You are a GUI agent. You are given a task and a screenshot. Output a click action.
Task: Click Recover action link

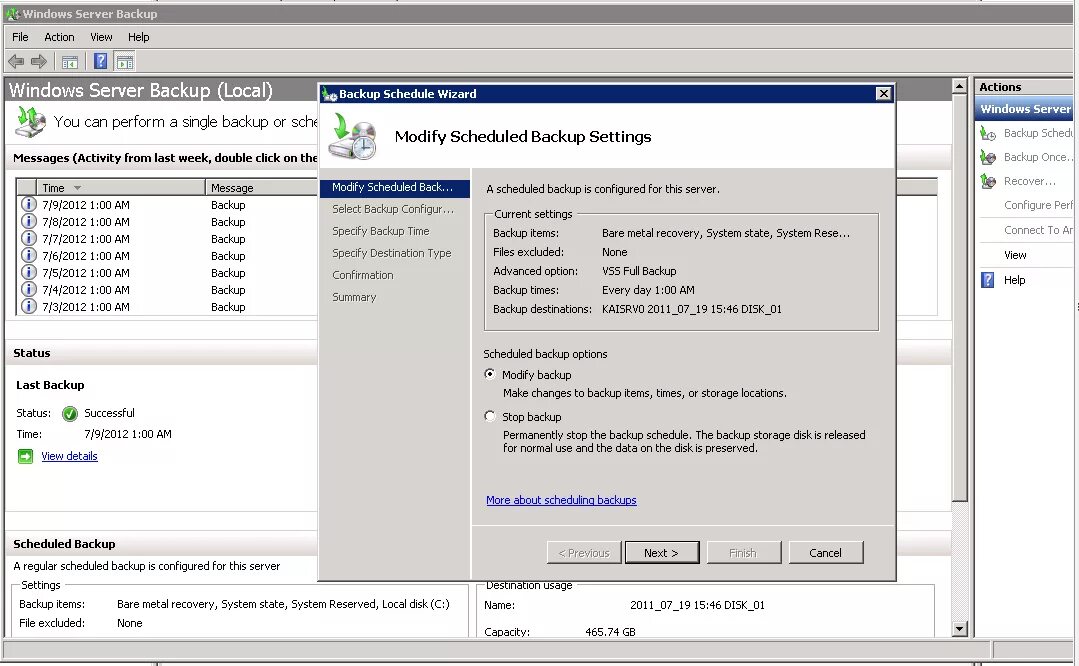pos(1029,182)
